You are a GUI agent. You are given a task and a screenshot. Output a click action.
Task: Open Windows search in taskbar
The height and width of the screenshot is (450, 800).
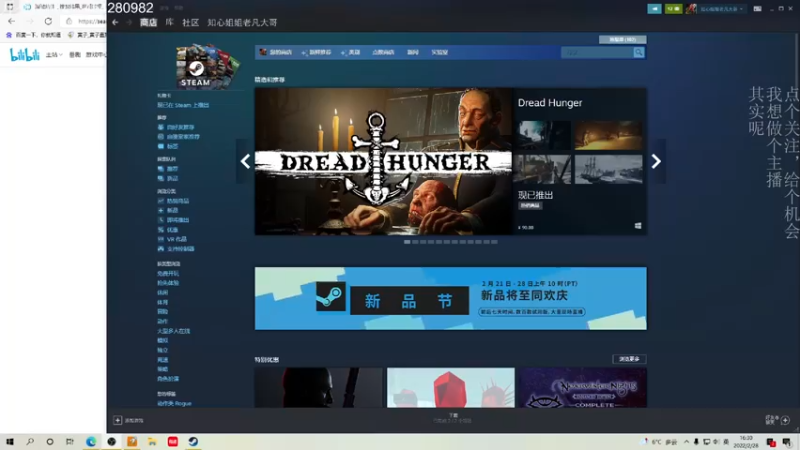30,442
